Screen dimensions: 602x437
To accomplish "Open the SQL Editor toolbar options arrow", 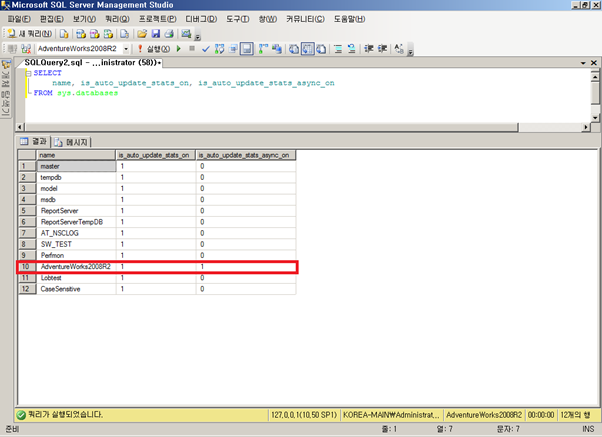I will (x=410, y=51).
